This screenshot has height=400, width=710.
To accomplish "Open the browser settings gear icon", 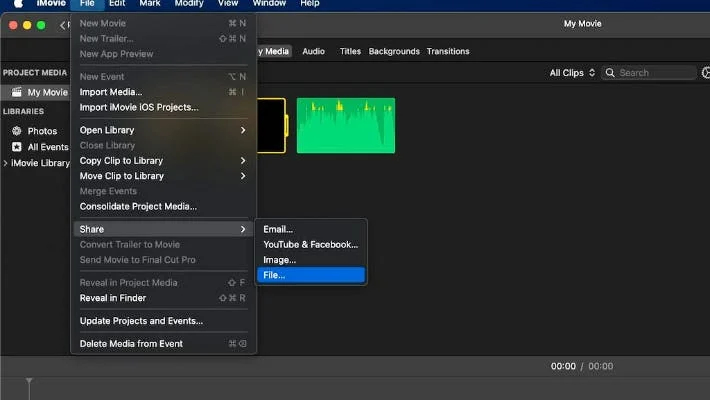I will (706, 73).
